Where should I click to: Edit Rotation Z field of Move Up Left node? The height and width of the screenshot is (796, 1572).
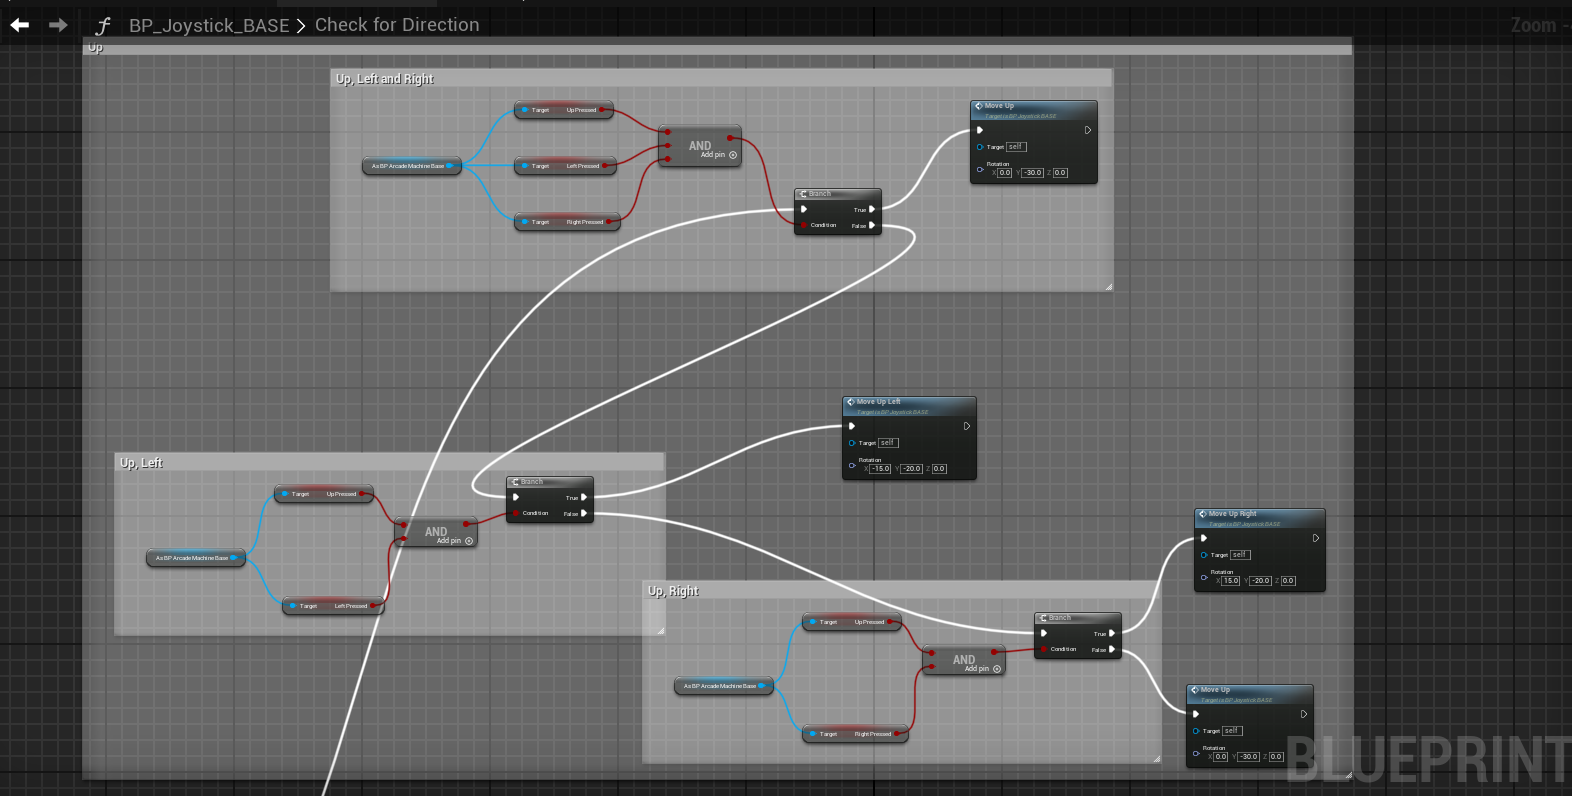[940, 469]
